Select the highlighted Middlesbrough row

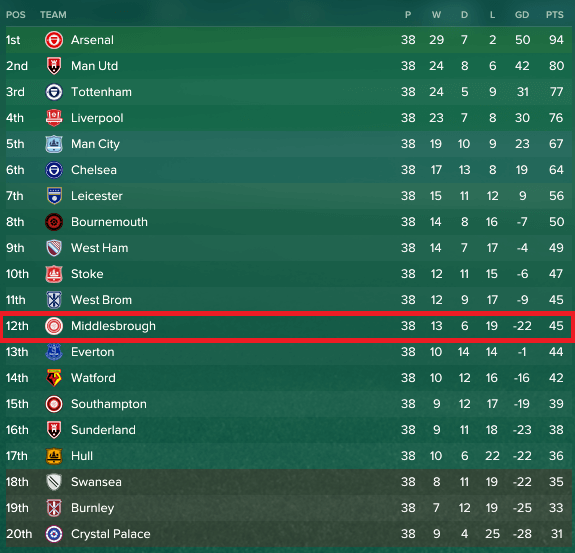287,326
